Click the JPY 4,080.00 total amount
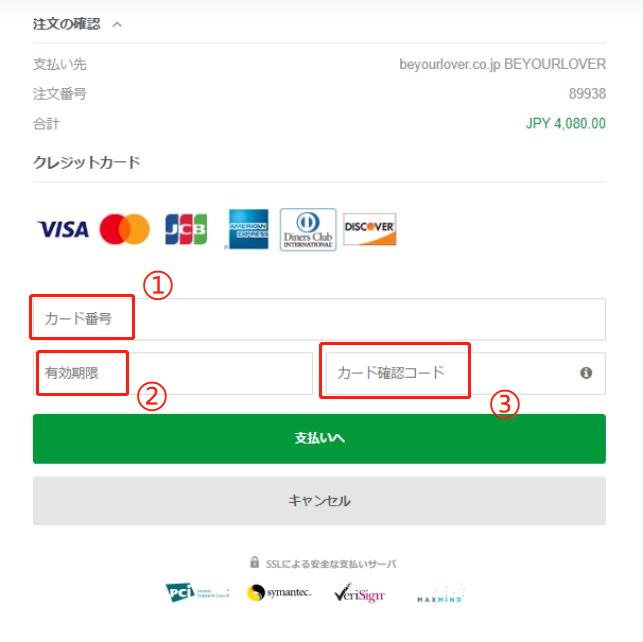The image size is (643, 642). pos(565,123)
